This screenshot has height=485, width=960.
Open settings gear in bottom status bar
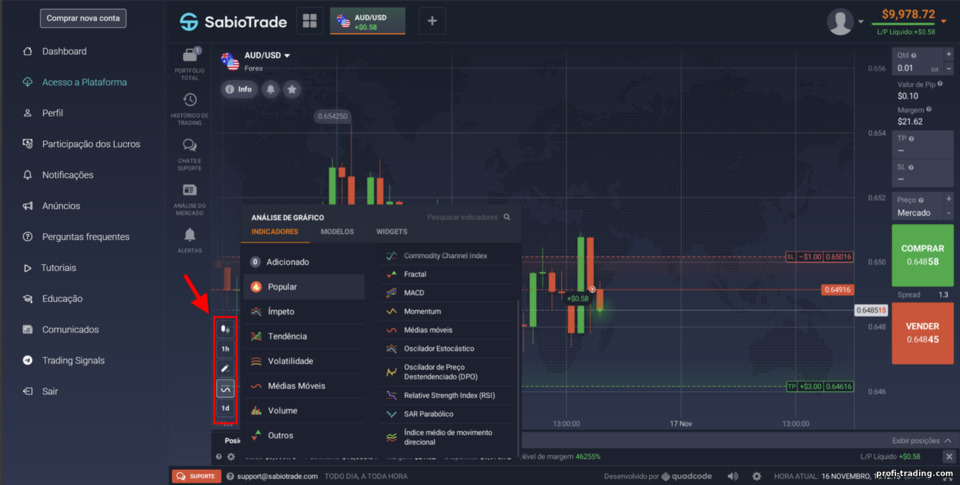pos(757,476)
